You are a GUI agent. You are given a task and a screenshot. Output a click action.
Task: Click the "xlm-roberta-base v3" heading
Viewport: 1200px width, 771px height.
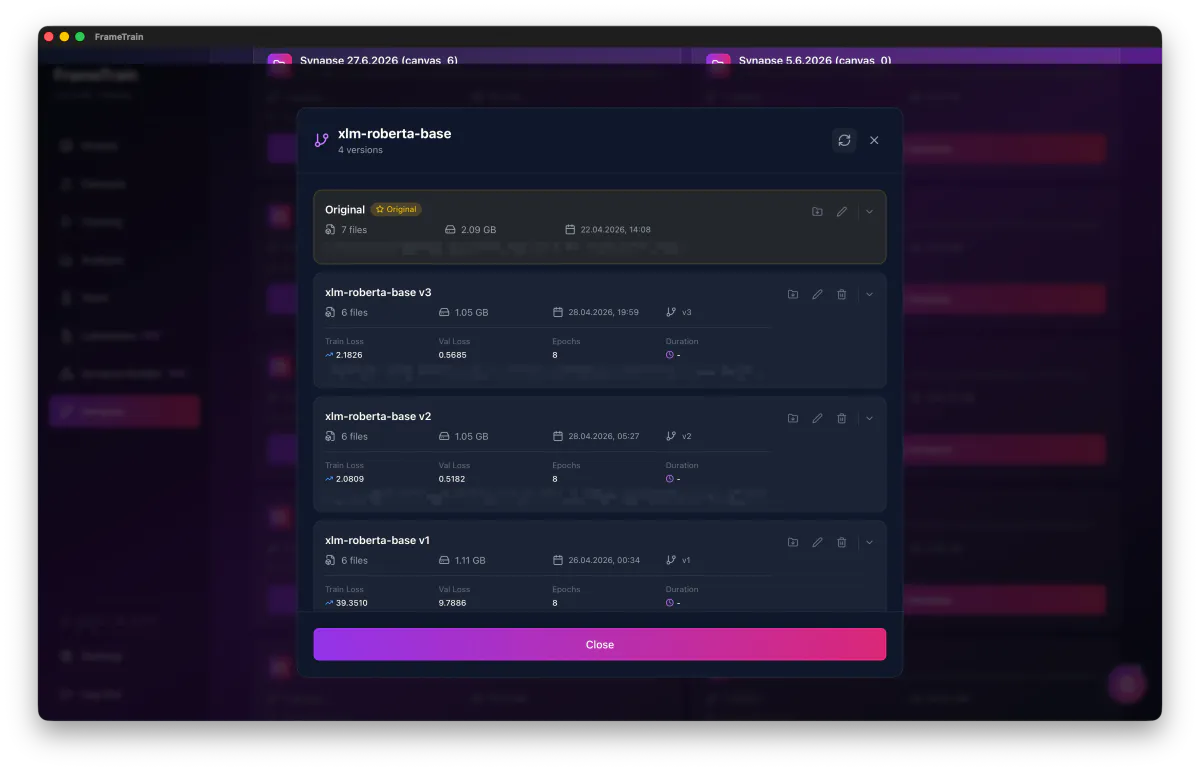pyautogui.click(x=378, y=292)
